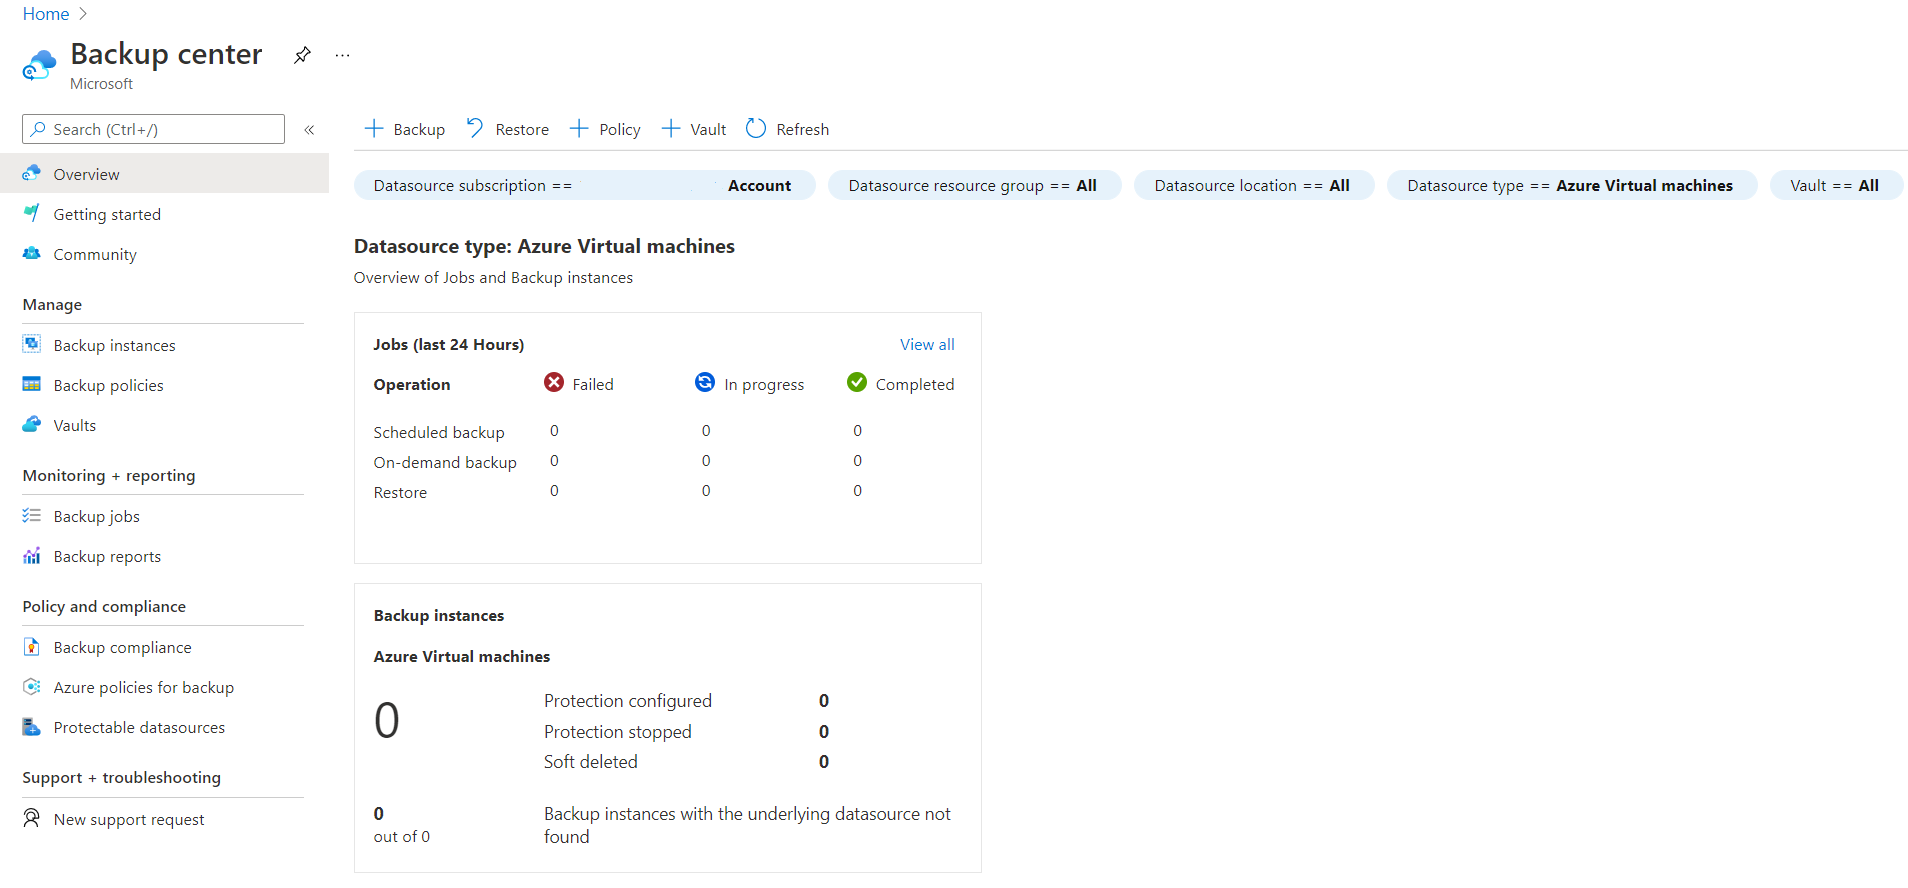1908x888 pixels.
Task: Collapse the sidebar with double chevron
Action: [310, 130]
